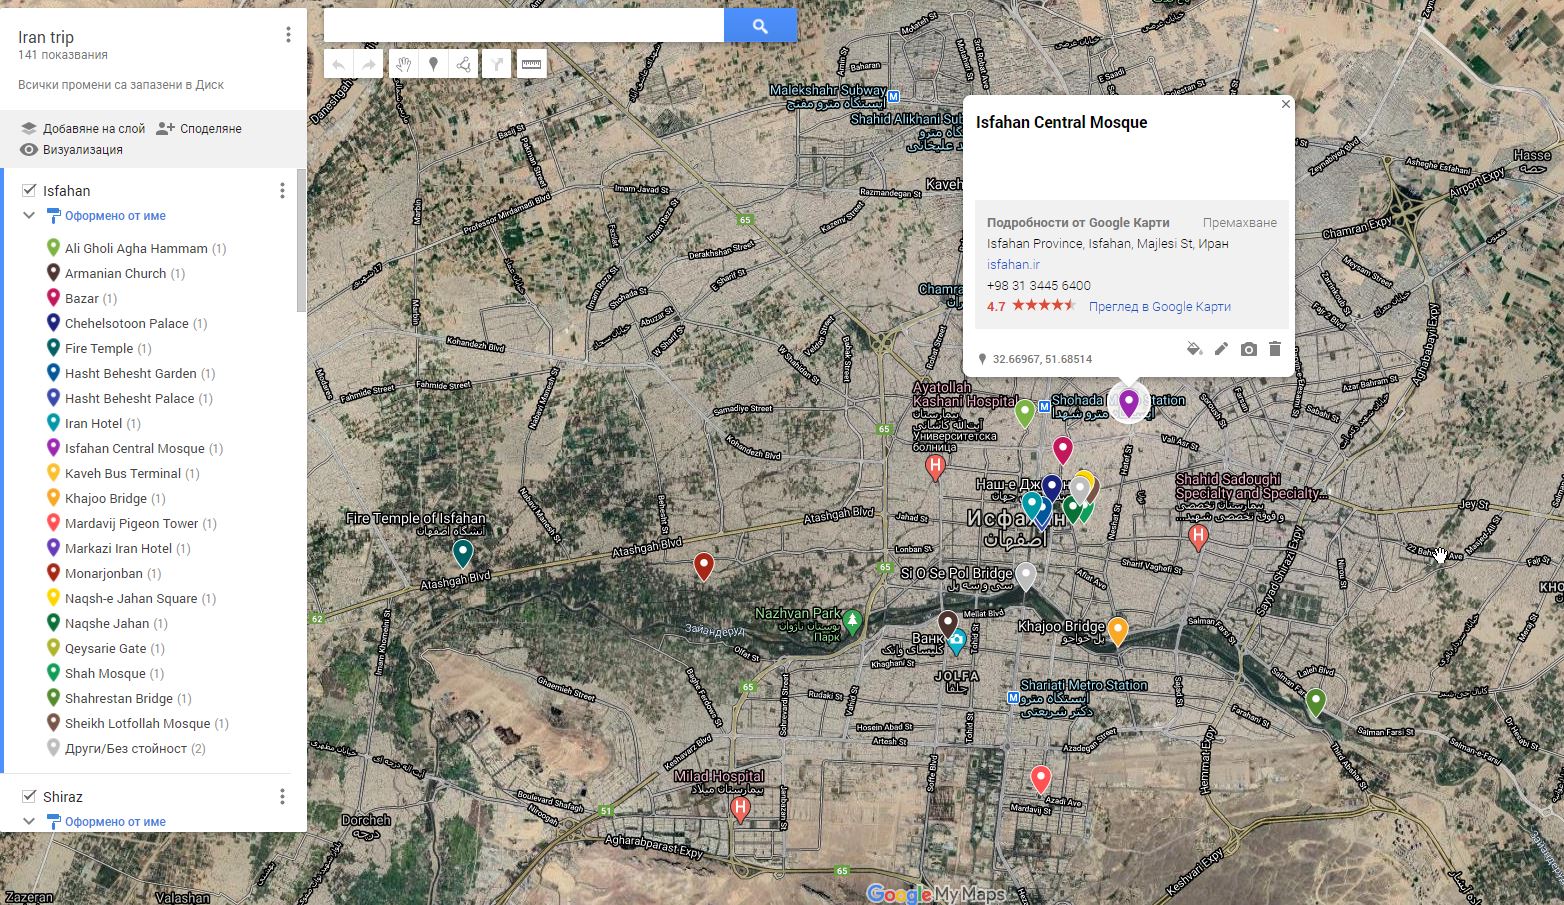Open the isfahan.ir website link

point(1013,264)
